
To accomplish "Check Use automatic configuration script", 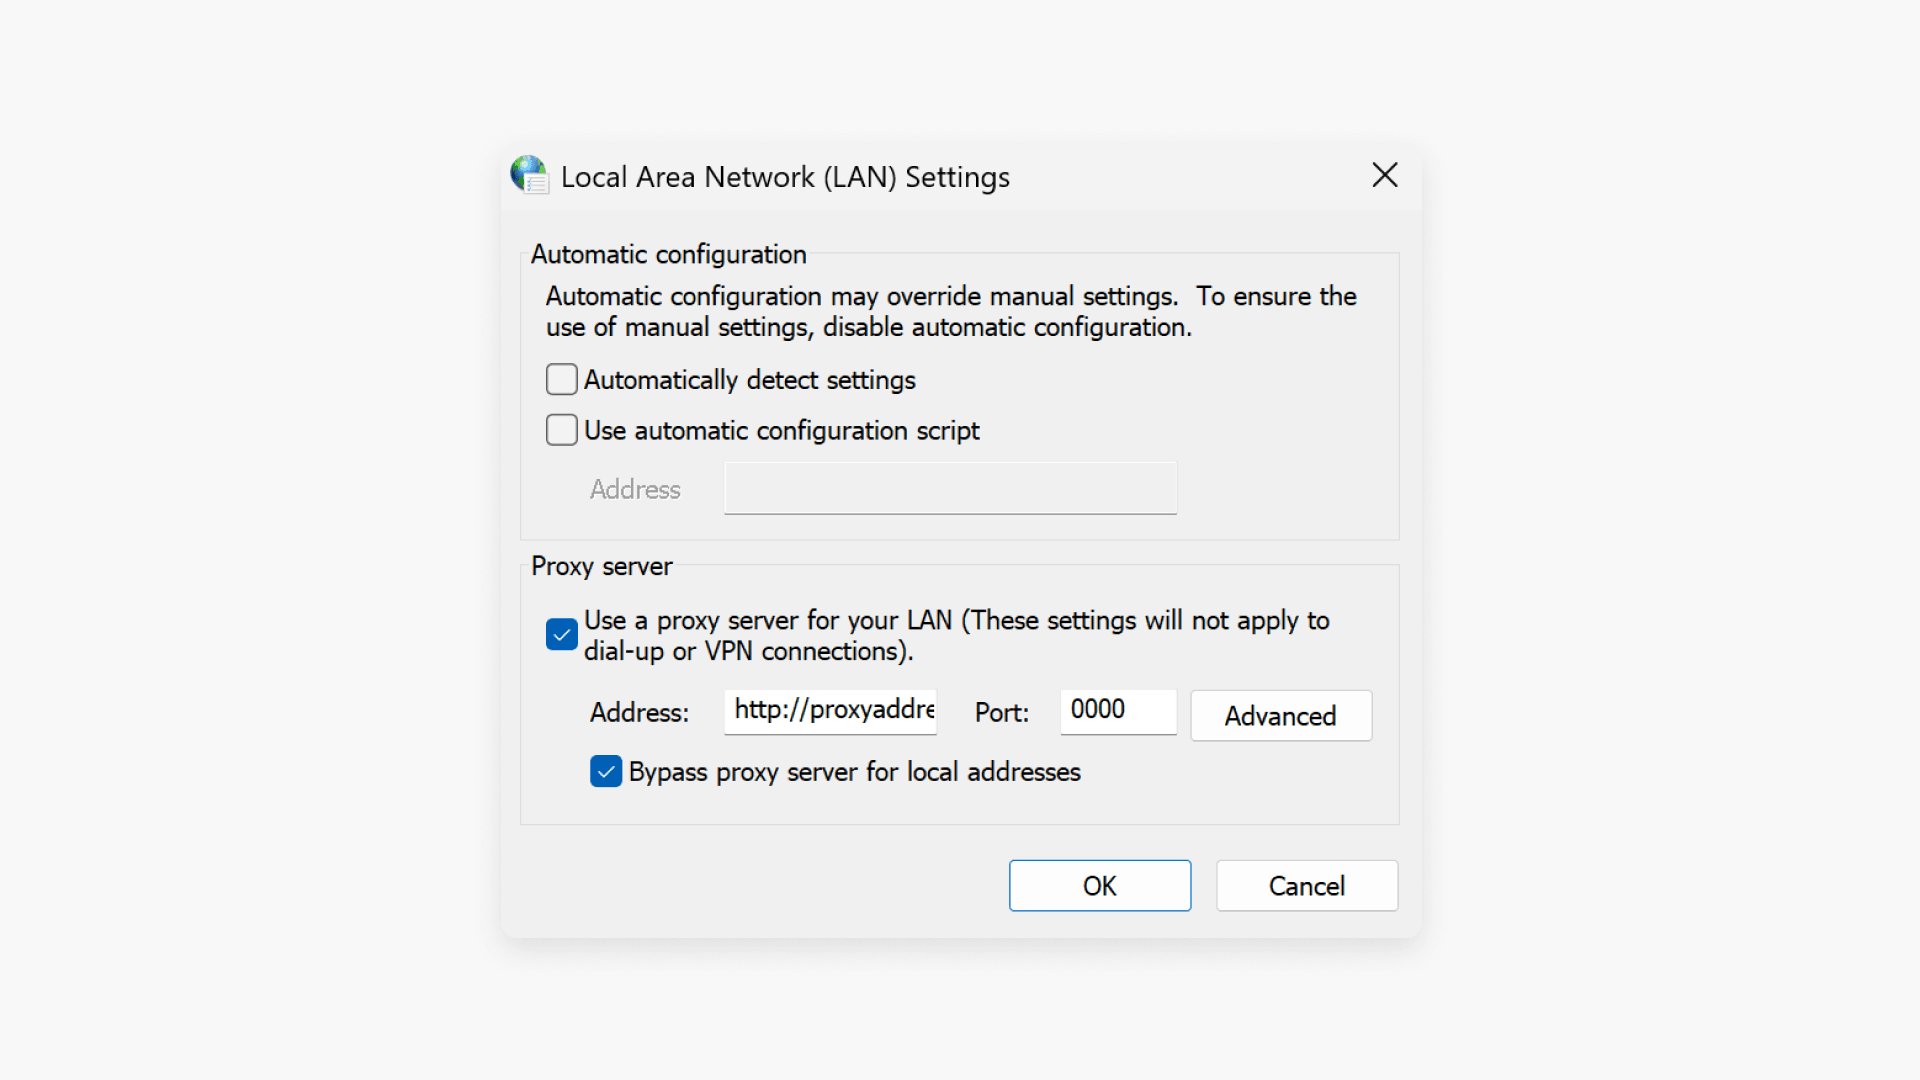I will (x=561, y=430).
